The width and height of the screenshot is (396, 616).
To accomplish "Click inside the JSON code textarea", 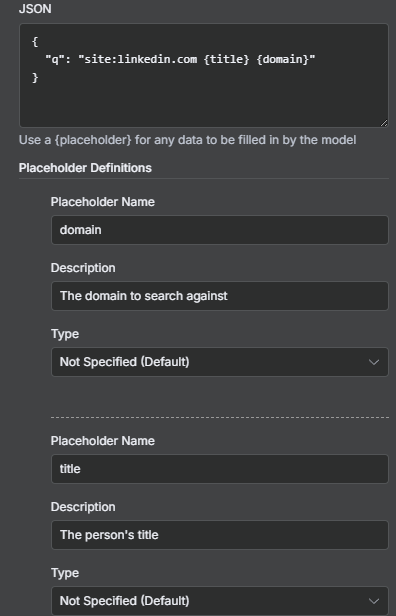I will [x=204, y=75].
